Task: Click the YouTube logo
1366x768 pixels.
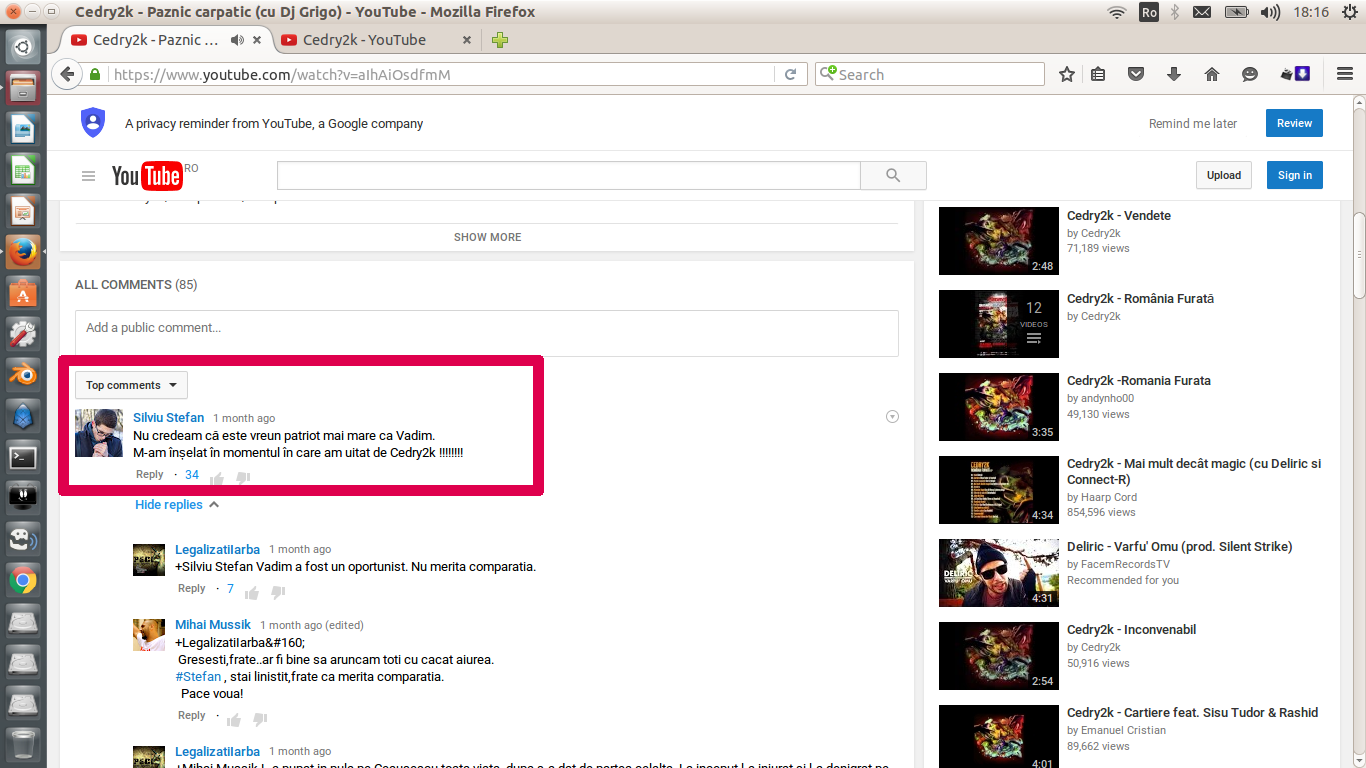Action: click(147, 176)
